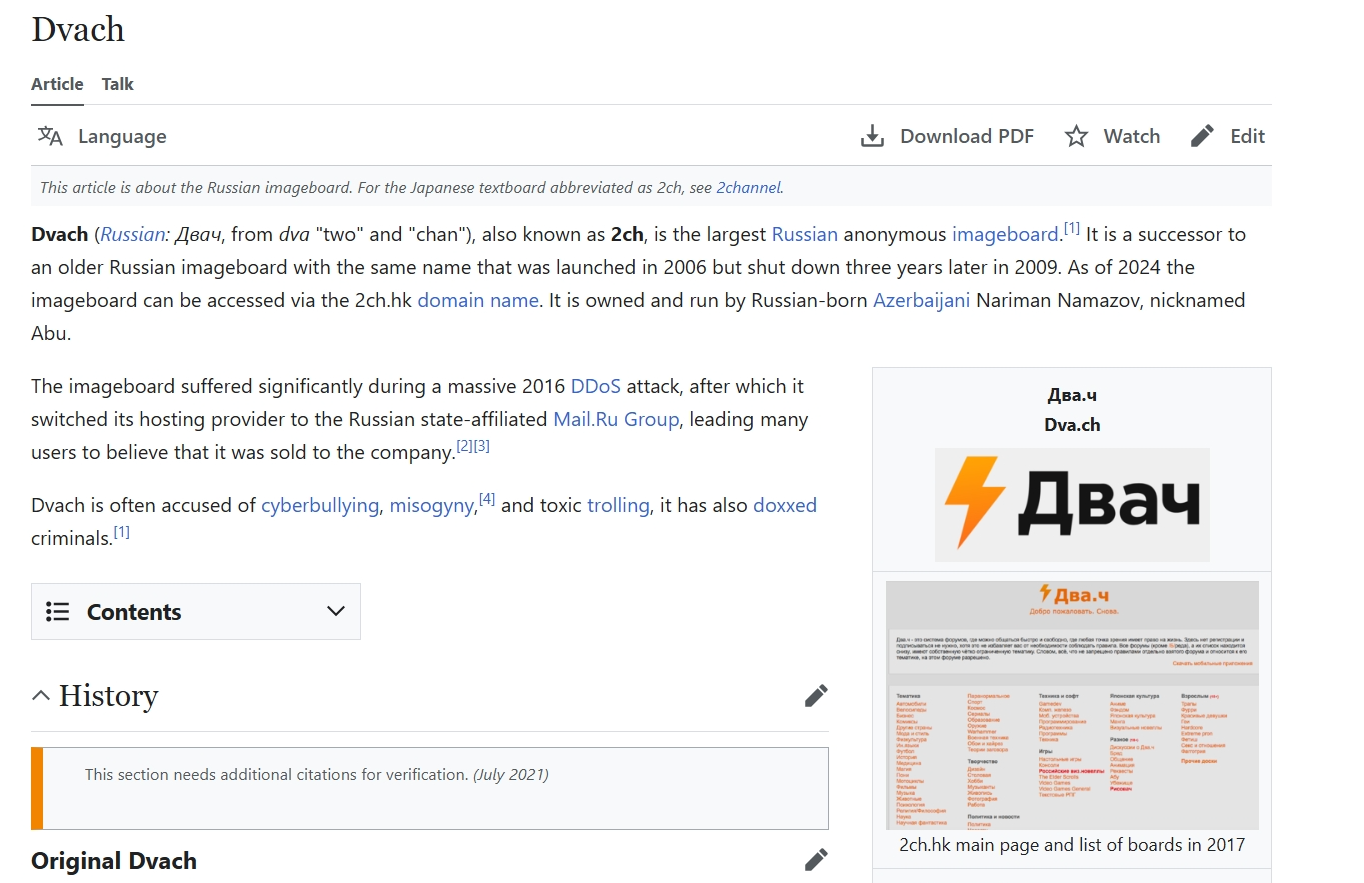The width and height of the screenshot is (1364, 883).
Task: Open the Двач logo image in infobox
Action: 1072,504
